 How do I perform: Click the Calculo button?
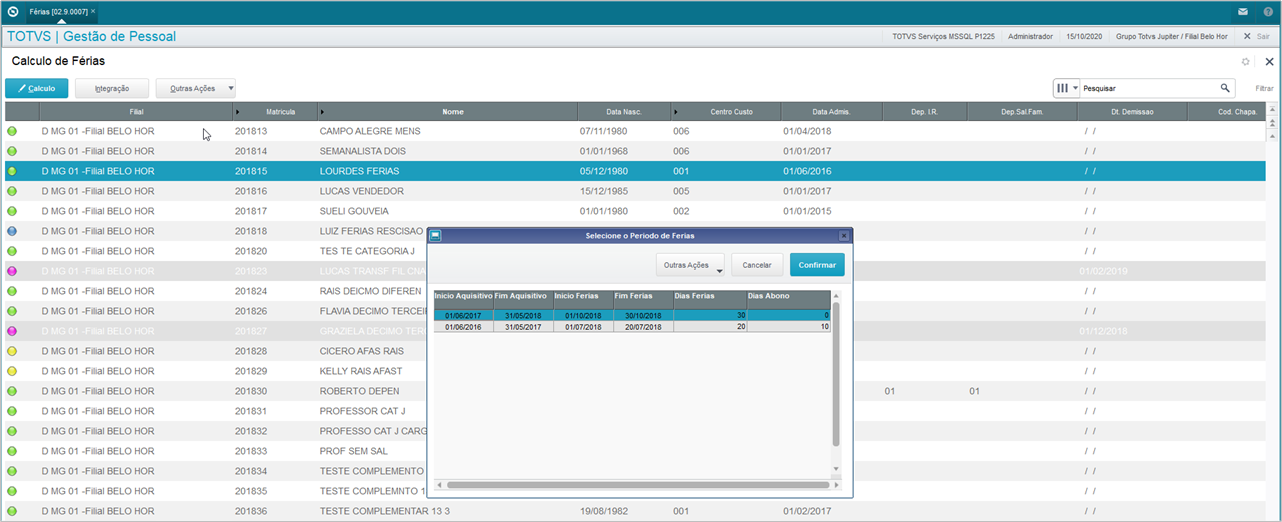37,88
